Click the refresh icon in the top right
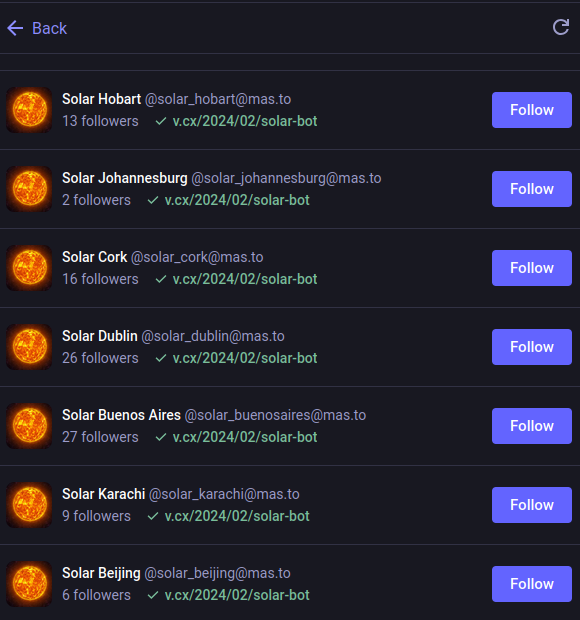The height and width of the screenshot is (620, 580). (561, 27)
